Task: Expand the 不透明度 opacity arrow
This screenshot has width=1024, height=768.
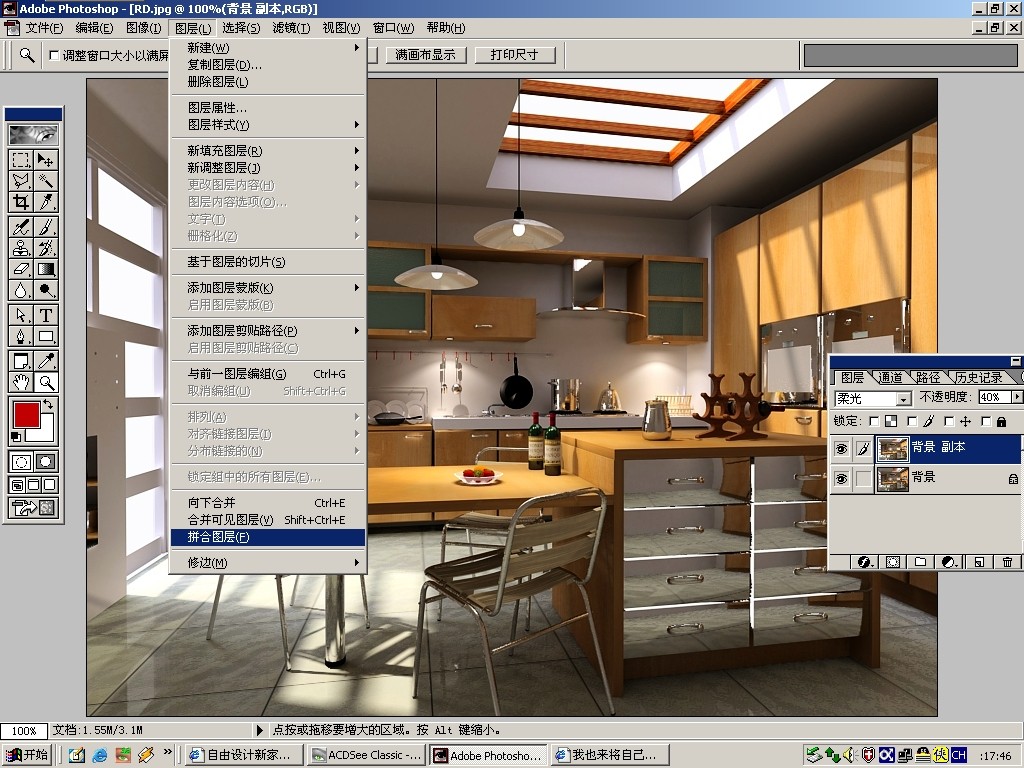Action: pos(1016,397)
